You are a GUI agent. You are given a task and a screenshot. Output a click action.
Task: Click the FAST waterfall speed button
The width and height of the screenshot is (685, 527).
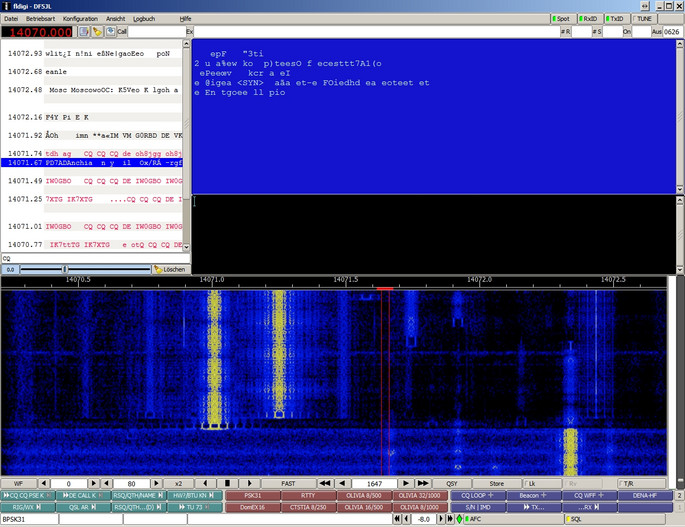(x=288, y=483)
